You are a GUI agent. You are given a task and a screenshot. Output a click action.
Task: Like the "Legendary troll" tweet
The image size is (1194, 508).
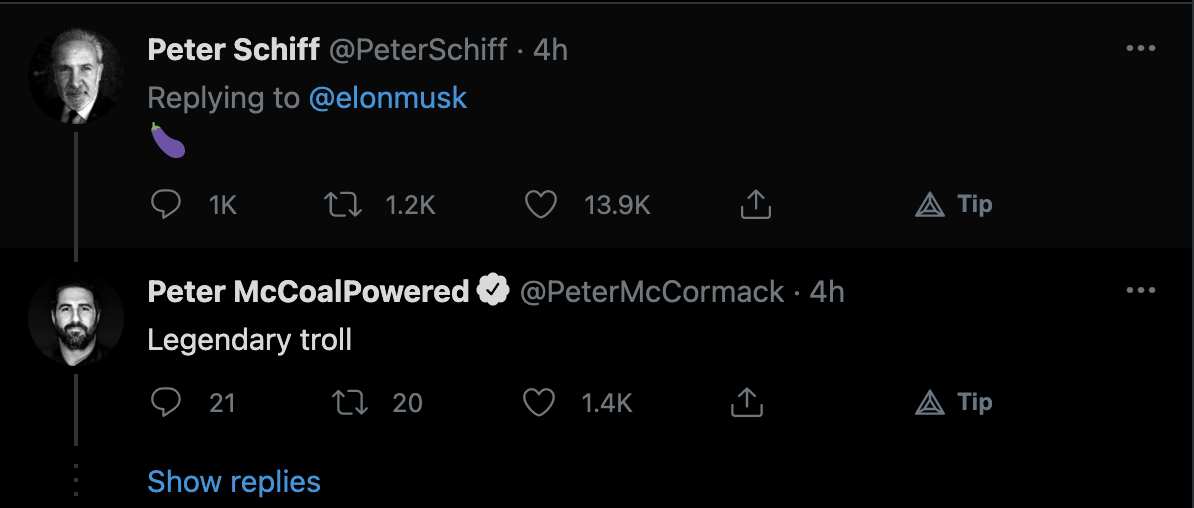click(540, 403)
